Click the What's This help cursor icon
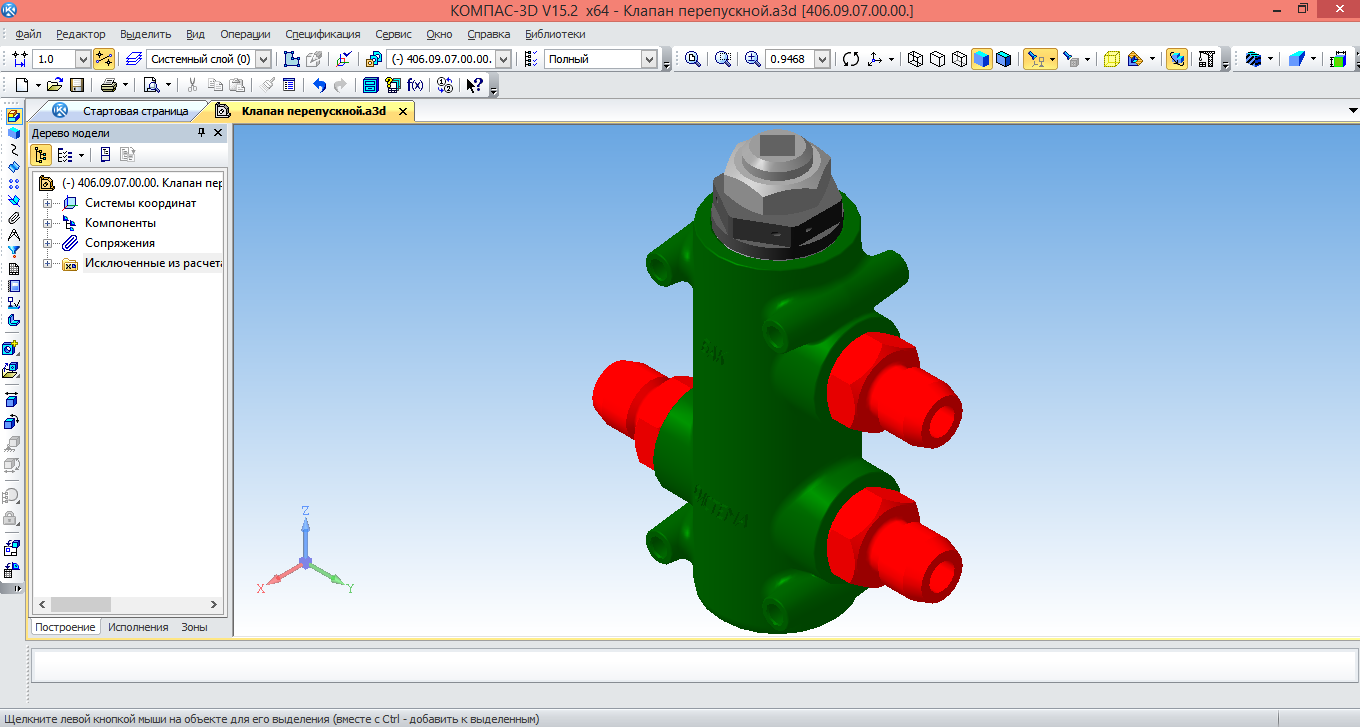This screenshot has height=728, width=1360. click(475, 85)
